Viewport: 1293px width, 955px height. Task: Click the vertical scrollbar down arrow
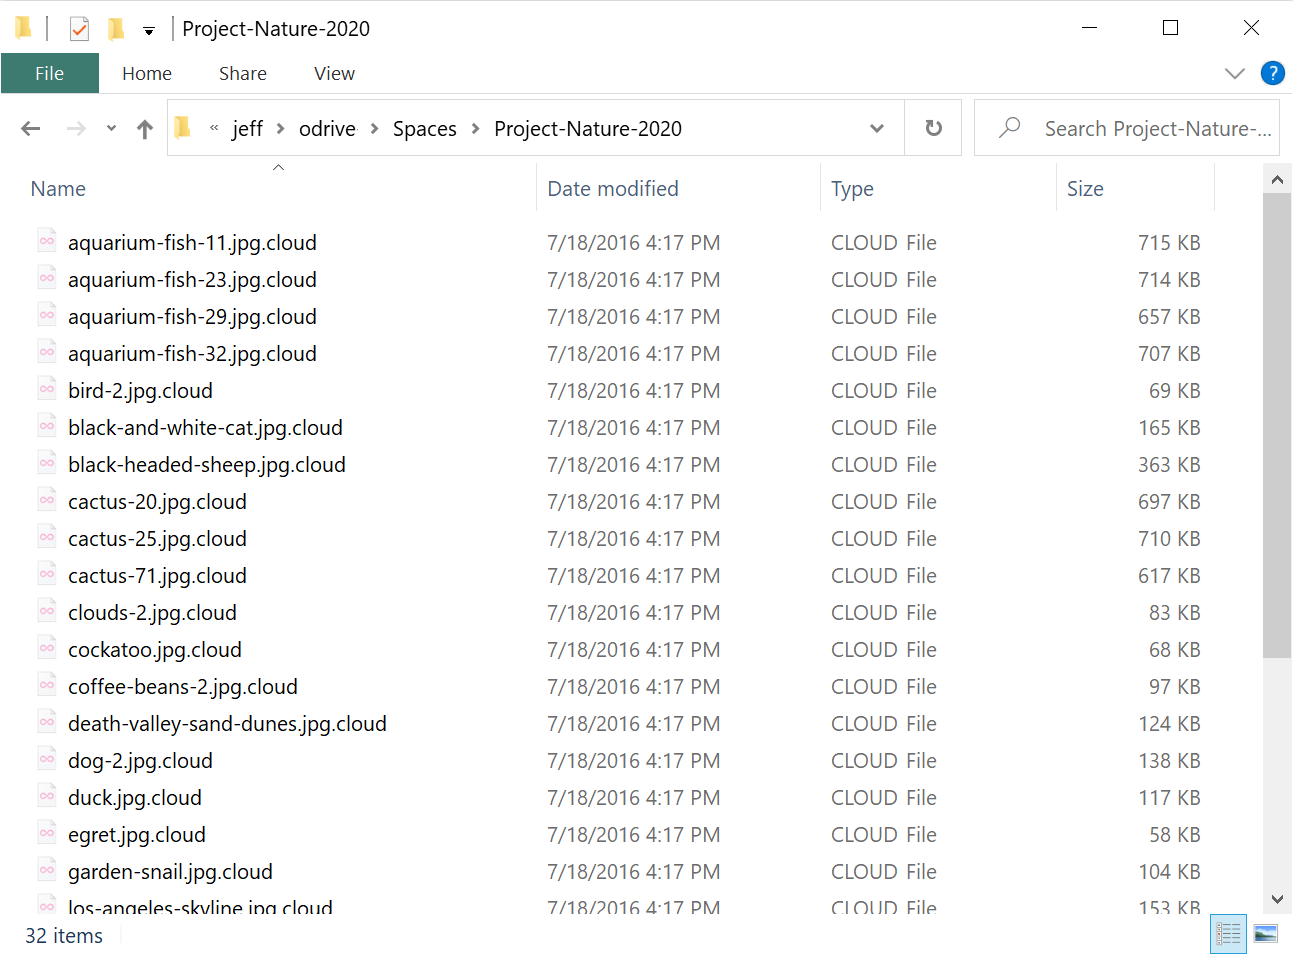click(1277, 899)
